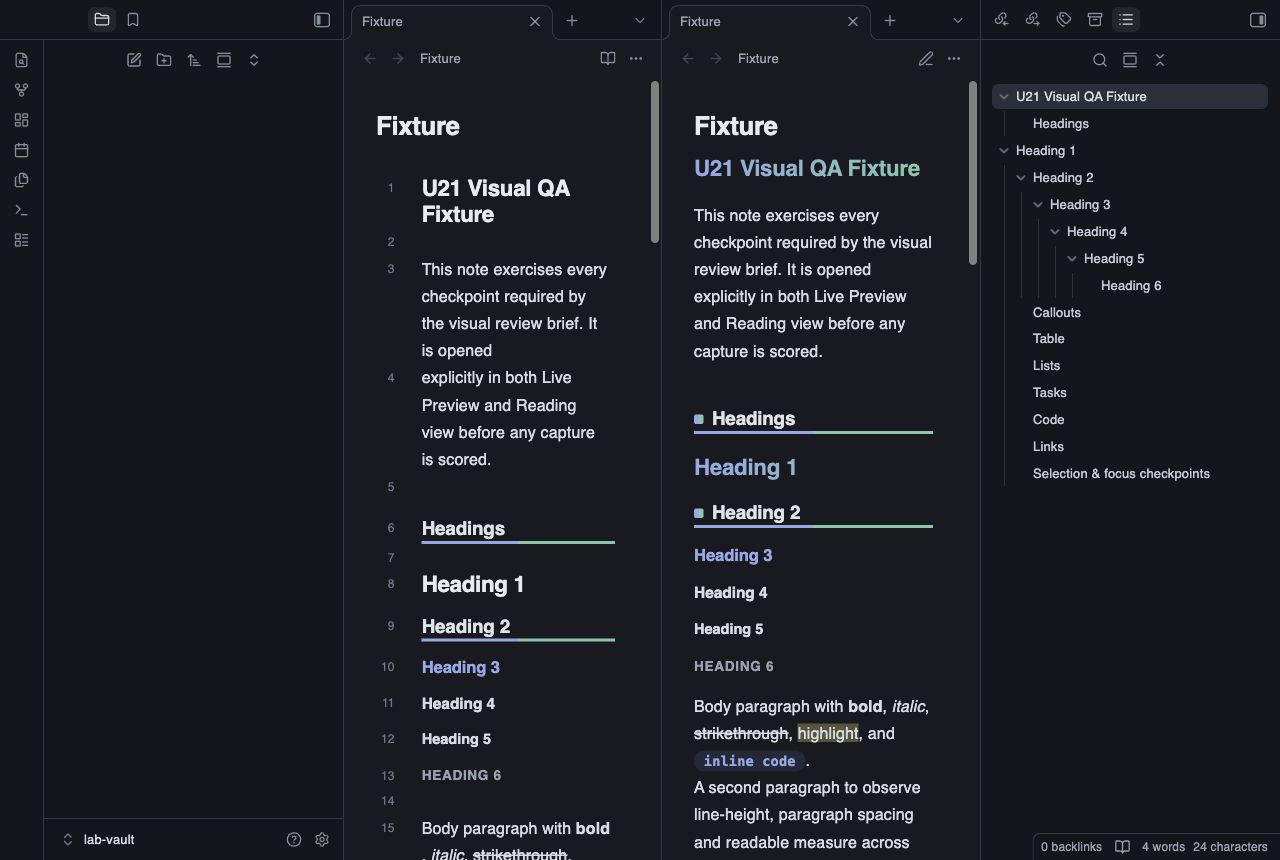Collapse Heading 2 chevron in the outline
The image size is (1280, 860).
[x=1021, y=178]
